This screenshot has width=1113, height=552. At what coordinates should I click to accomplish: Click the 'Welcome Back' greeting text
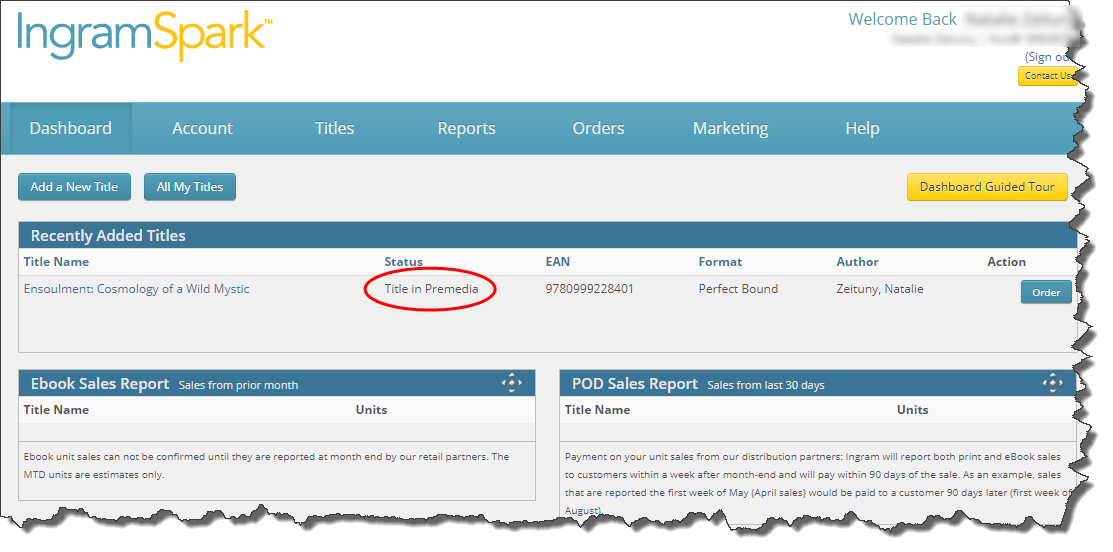[902, 19]
